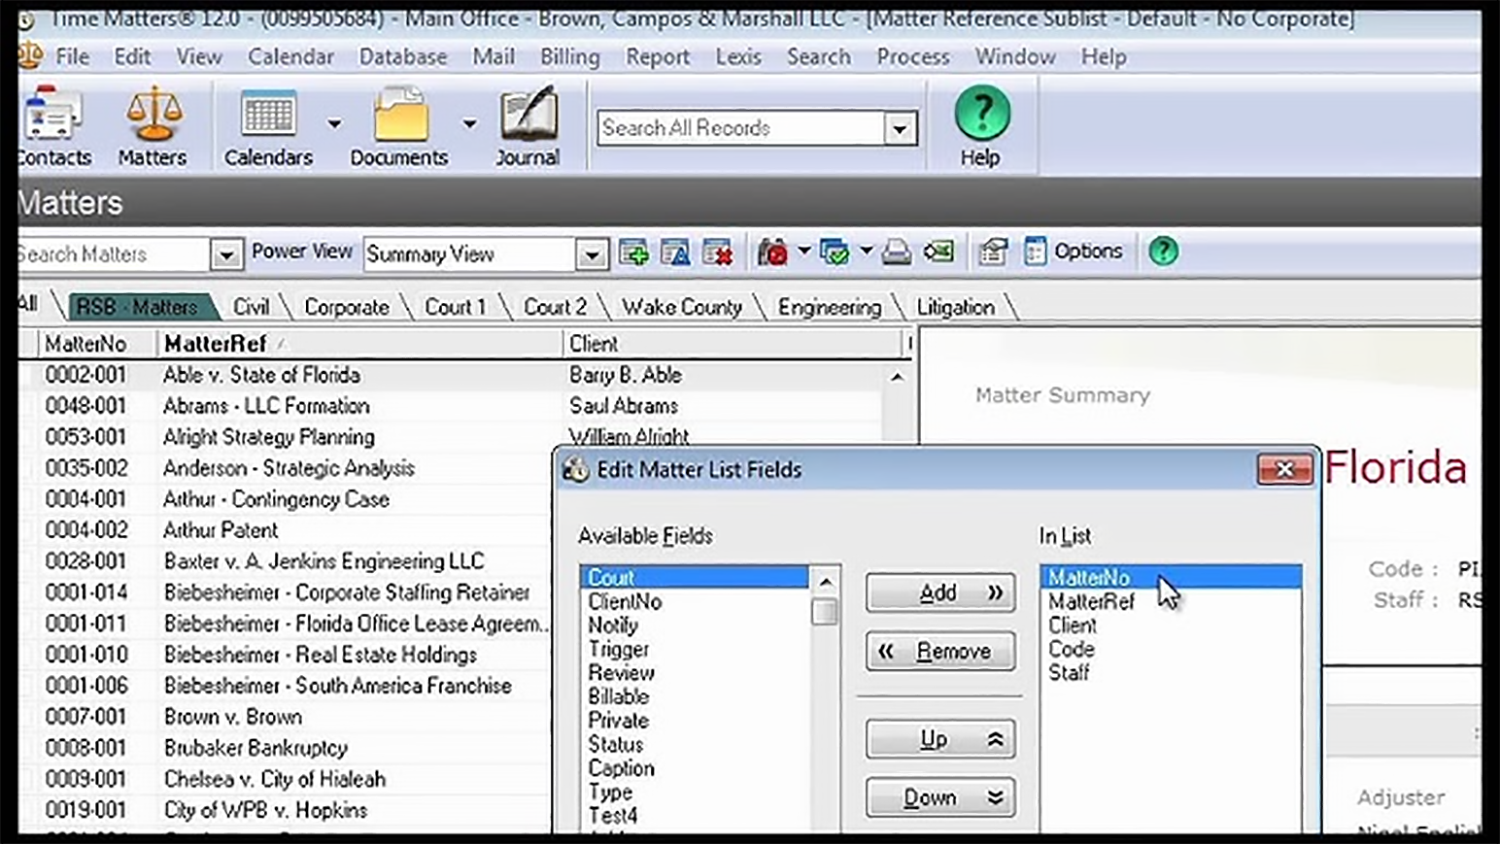Switch to the Wake County tab
This screenshot has height=844, width=1500.
681,307
